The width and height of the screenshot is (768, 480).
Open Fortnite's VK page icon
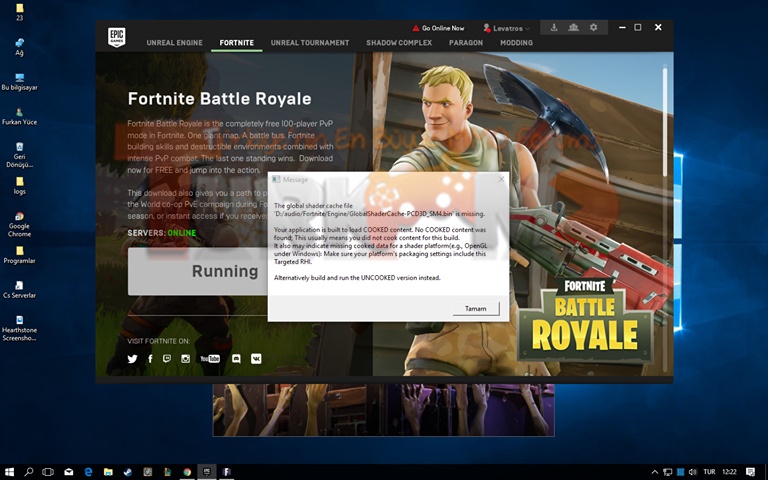coord(256,359)
